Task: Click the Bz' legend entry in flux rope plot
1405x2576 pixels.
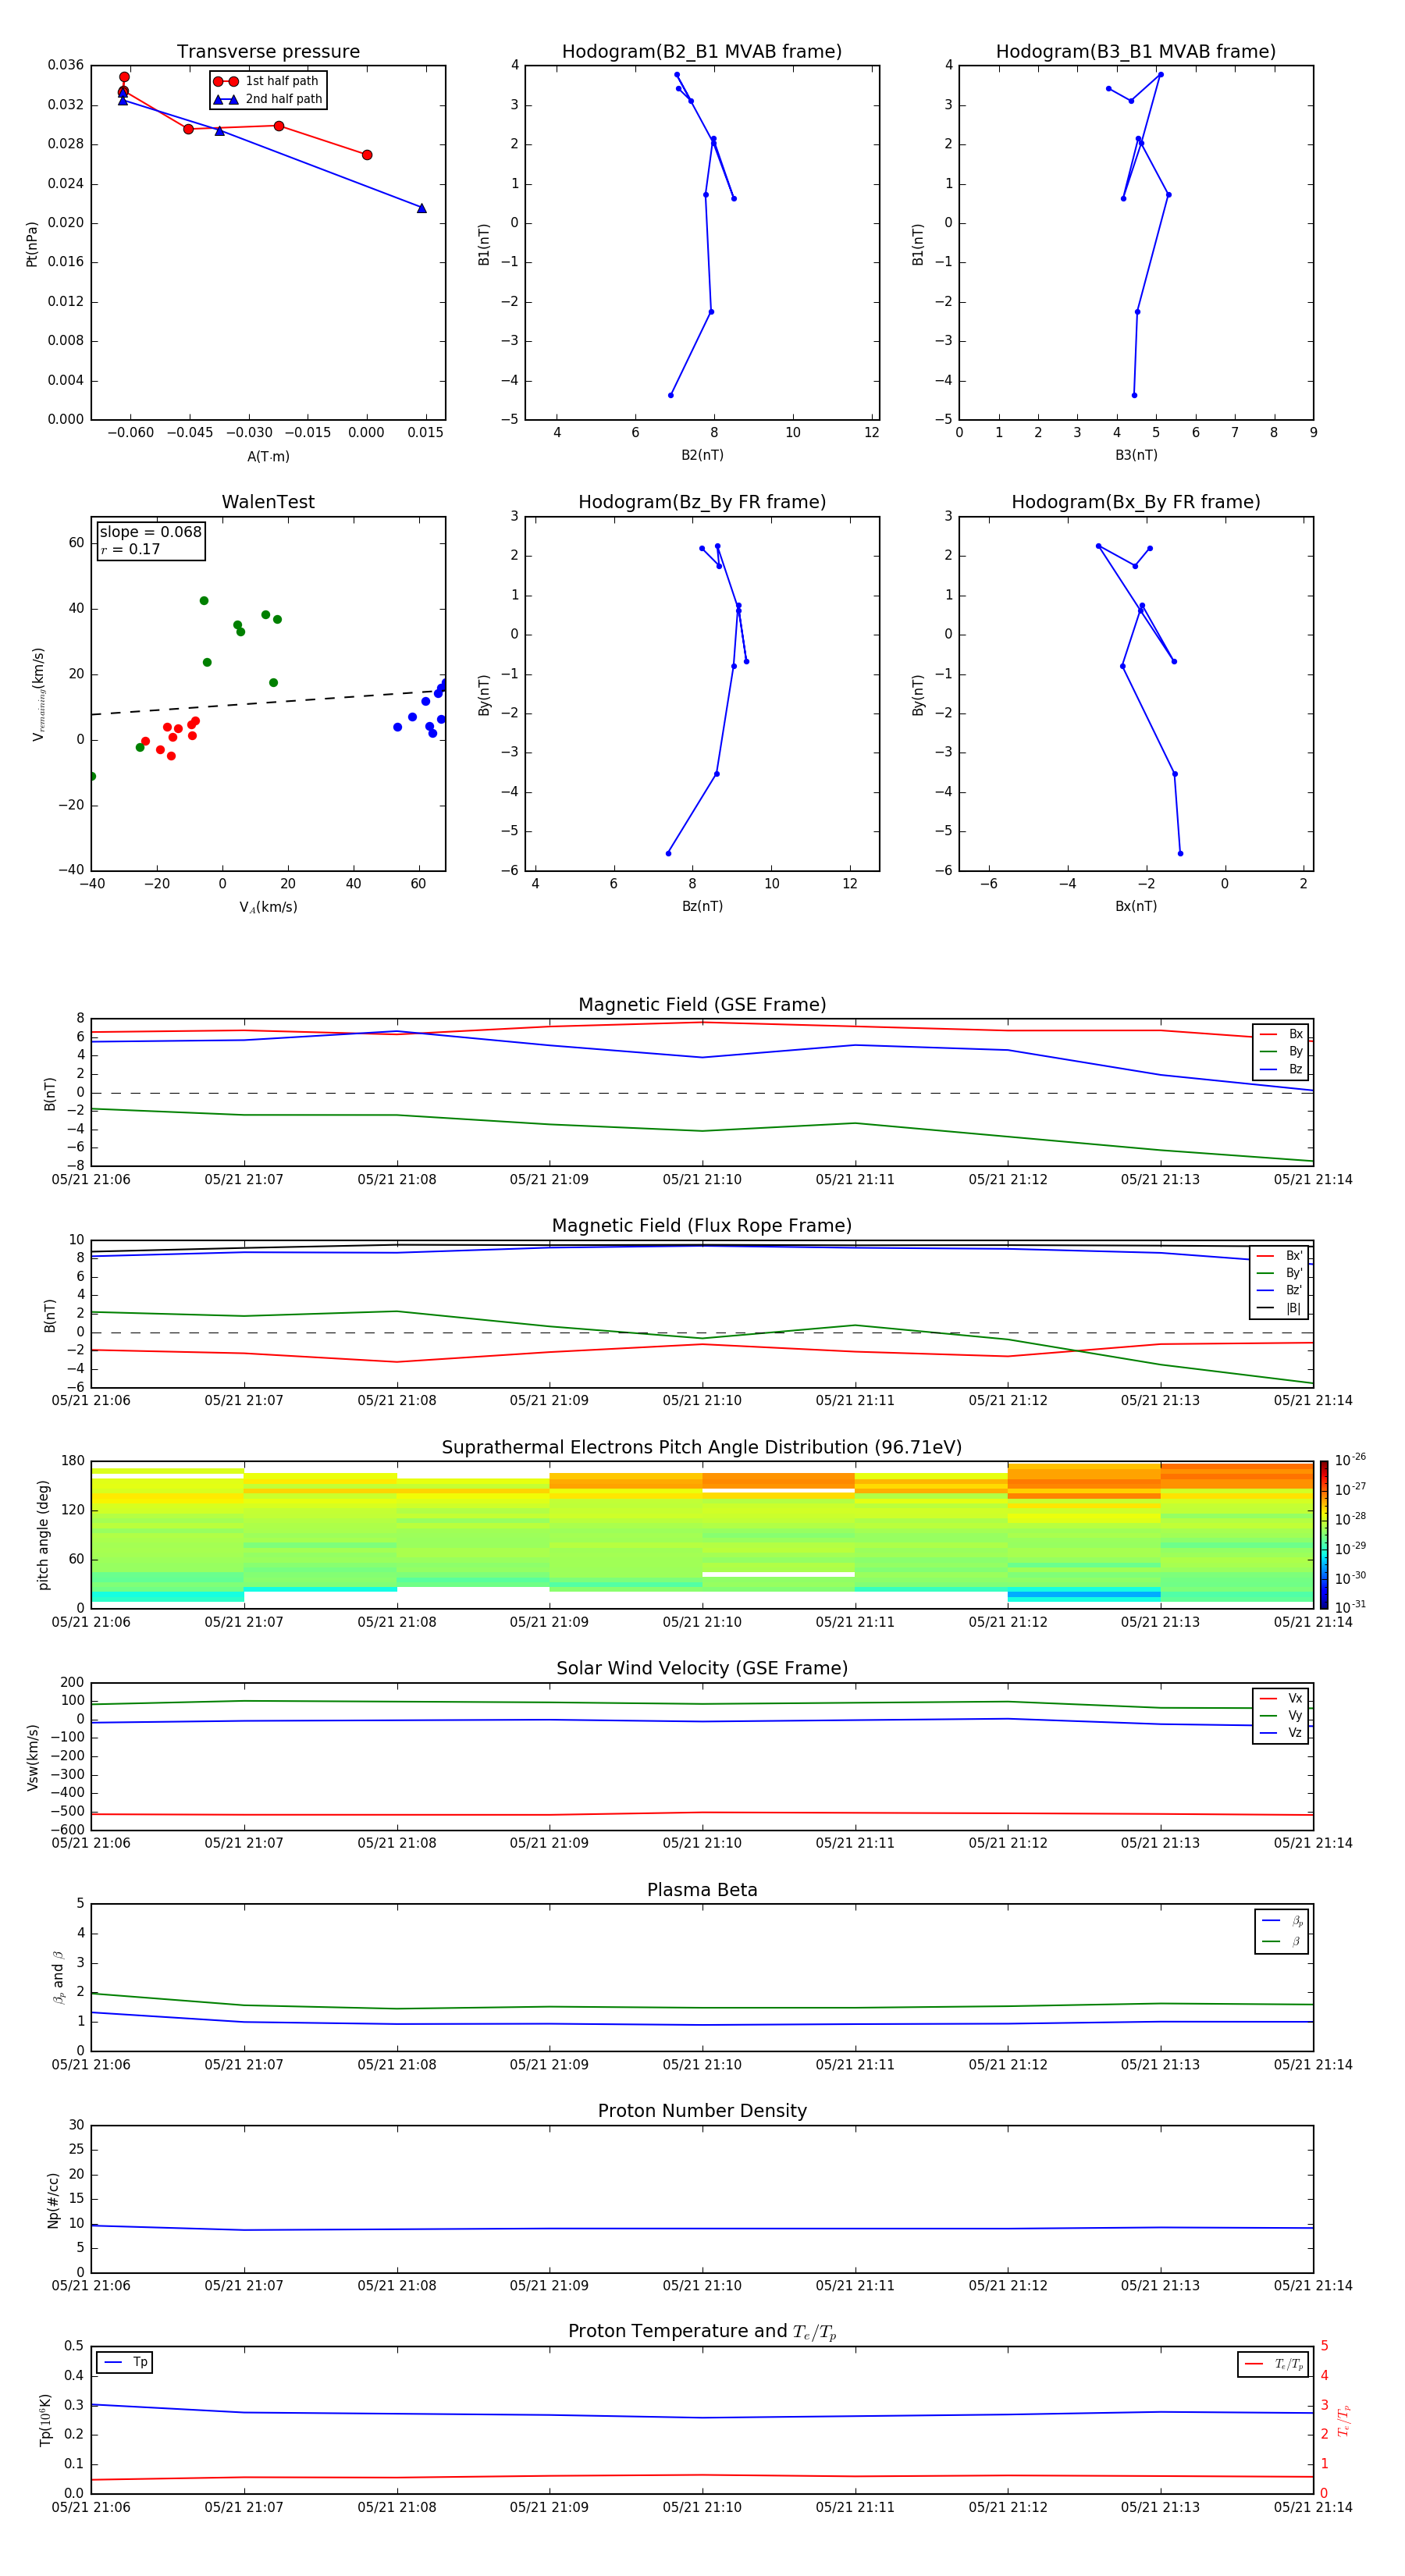Action: click(1279, 1290)
